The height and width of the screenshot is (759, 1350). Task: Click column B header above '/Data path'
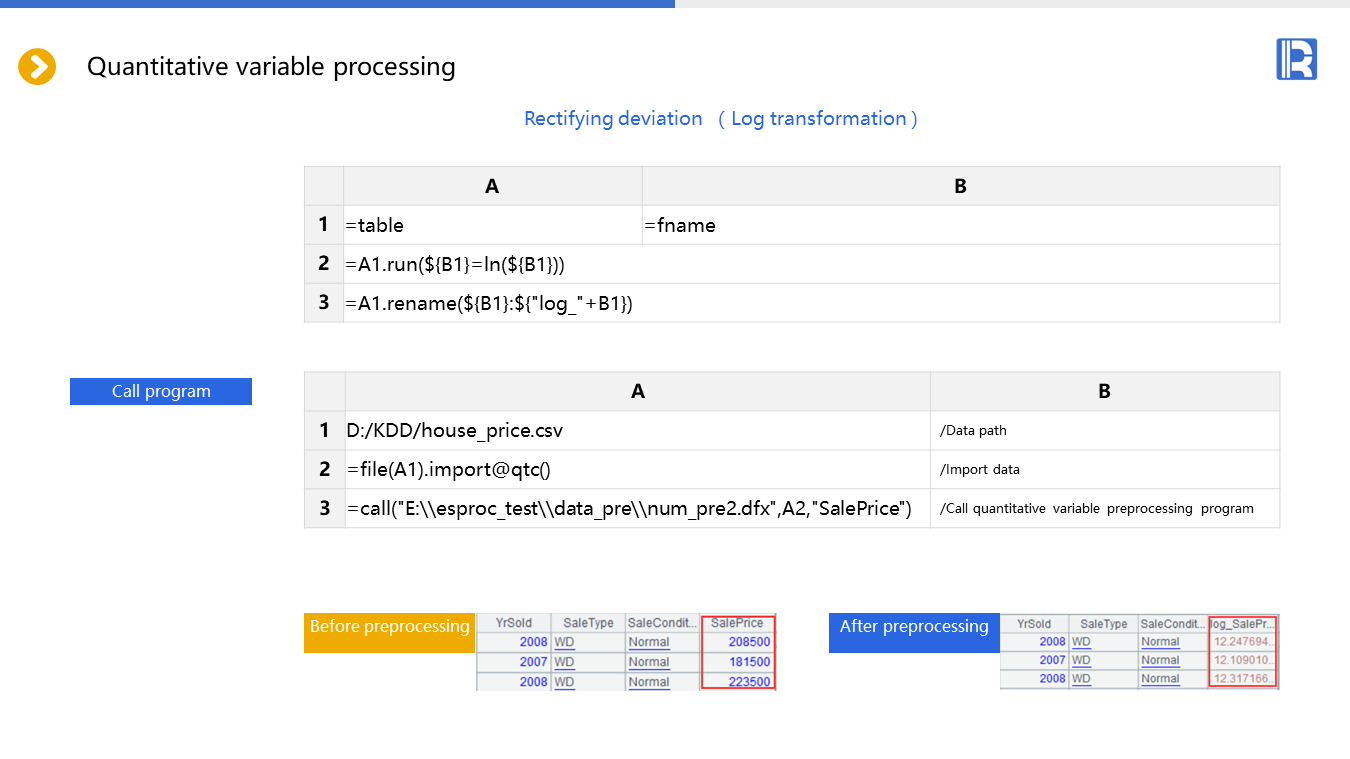pos(1105,391)
